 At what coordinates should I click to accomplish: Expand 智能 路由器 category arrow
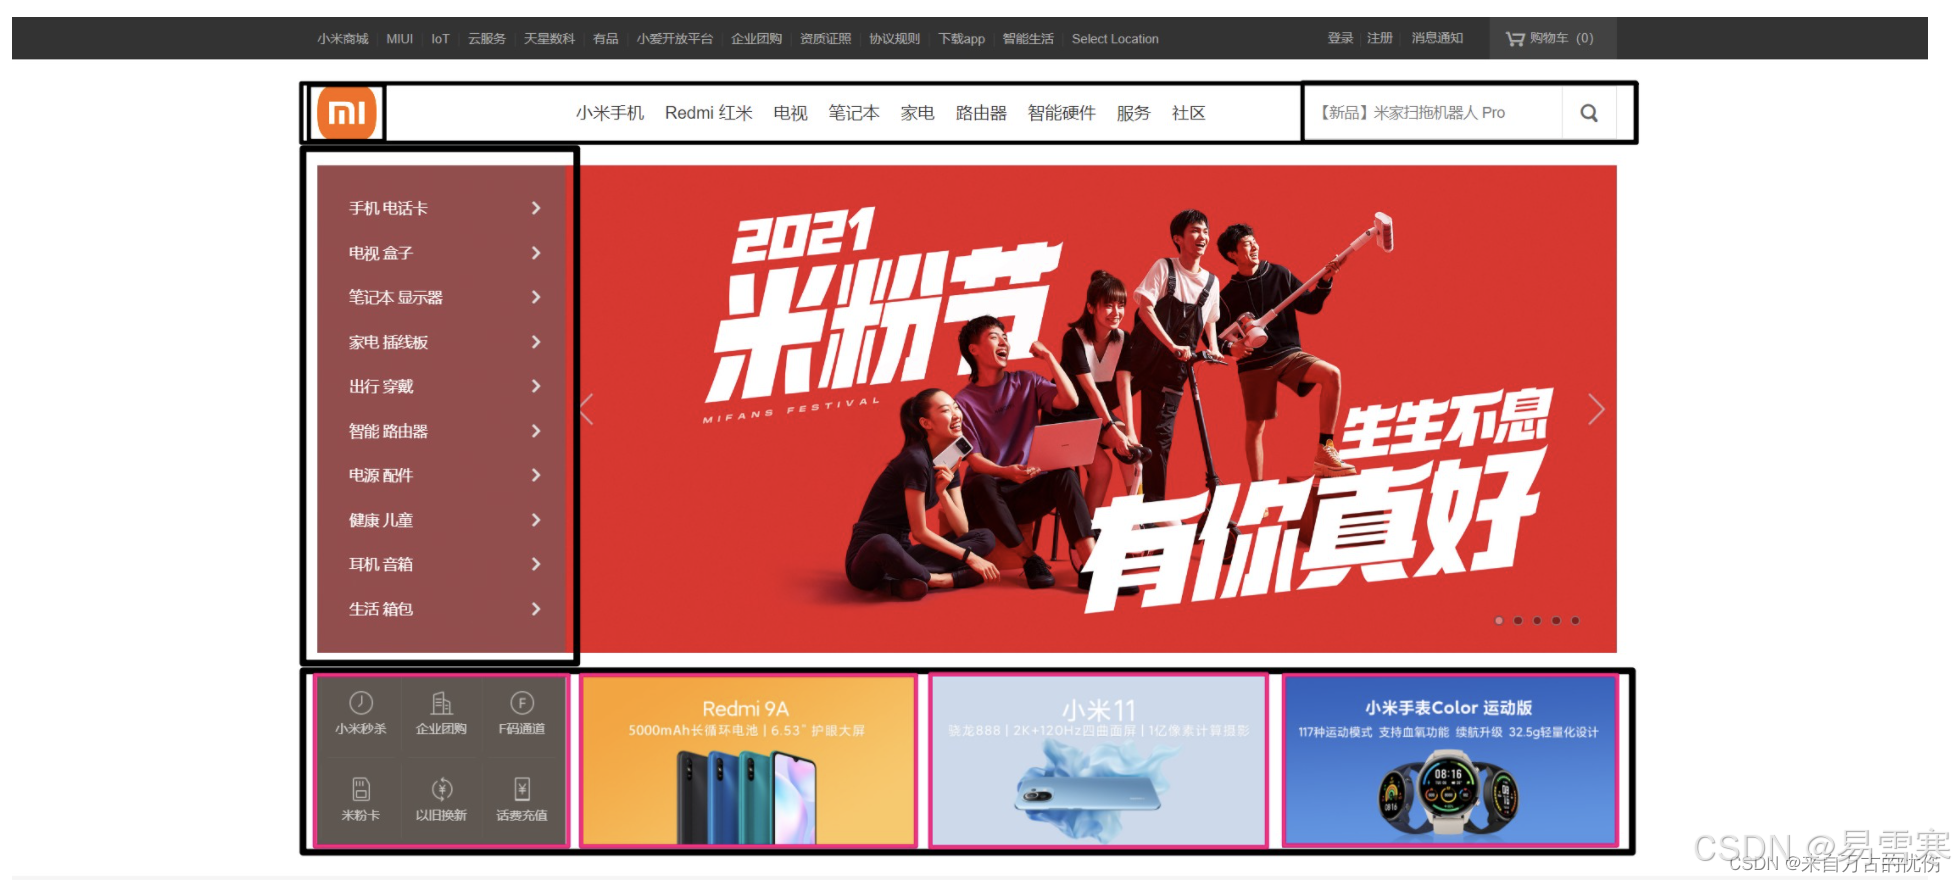pos(536,431)
